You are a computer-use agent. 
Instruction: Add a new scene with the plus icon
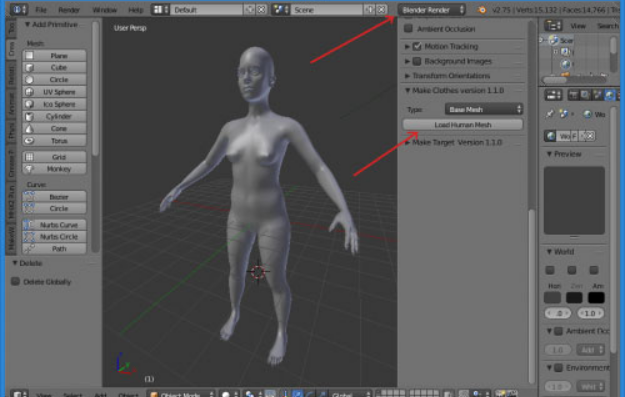tap(369, 9)
